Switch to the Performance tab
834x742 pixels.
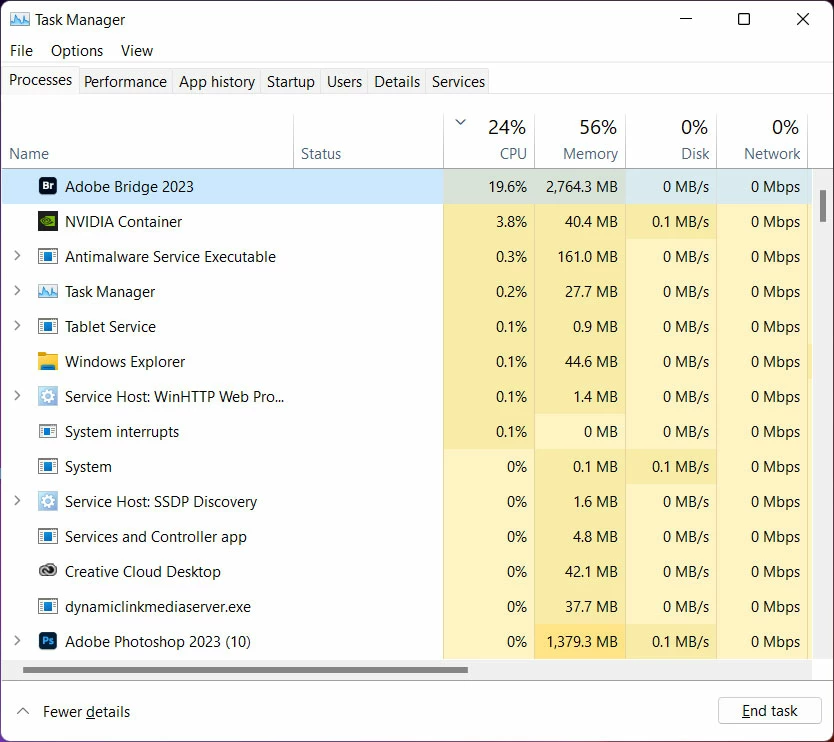pyautogui.click(x=125, y=81)
